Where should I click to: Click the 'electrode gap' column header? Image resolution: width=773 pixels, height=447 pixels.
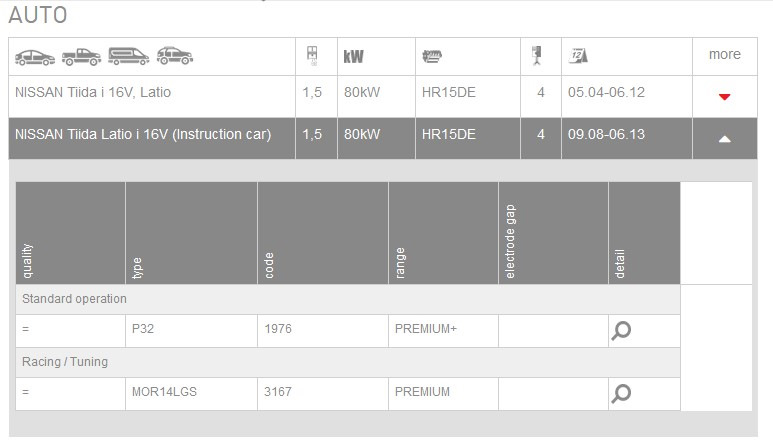tap(553, 233)
